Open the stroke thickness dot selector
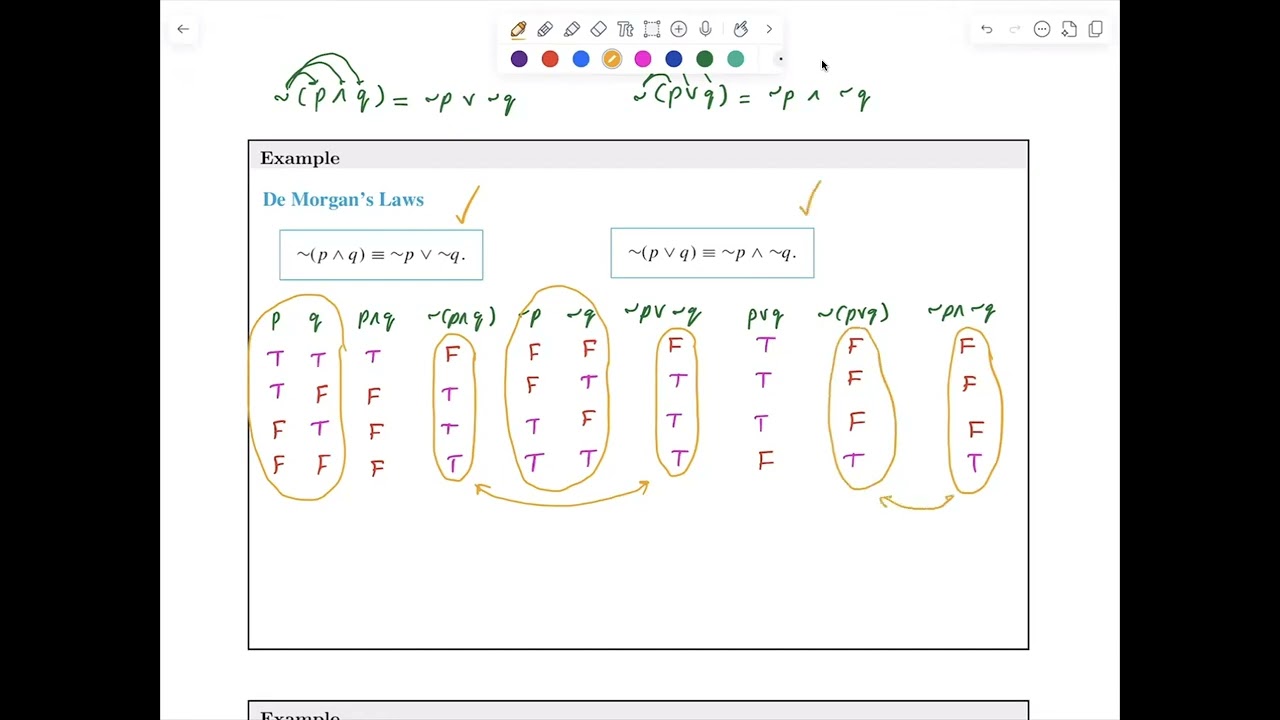 780,59
